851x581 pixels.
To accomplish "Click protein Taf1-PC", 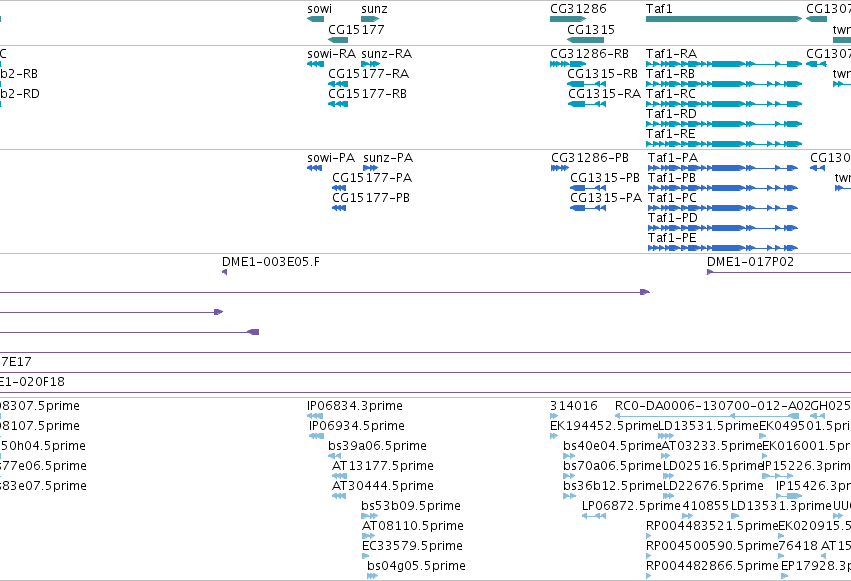I will click(x=672, y=198).
